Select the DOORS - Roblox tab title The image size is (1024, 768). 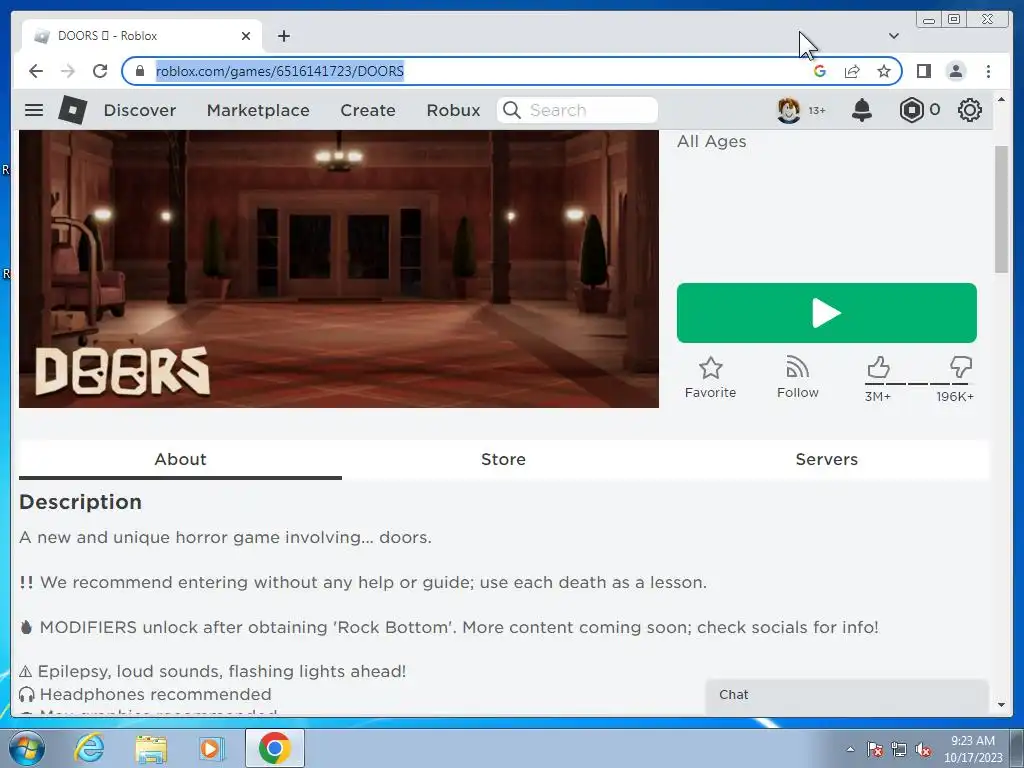(x=108, y=36)
